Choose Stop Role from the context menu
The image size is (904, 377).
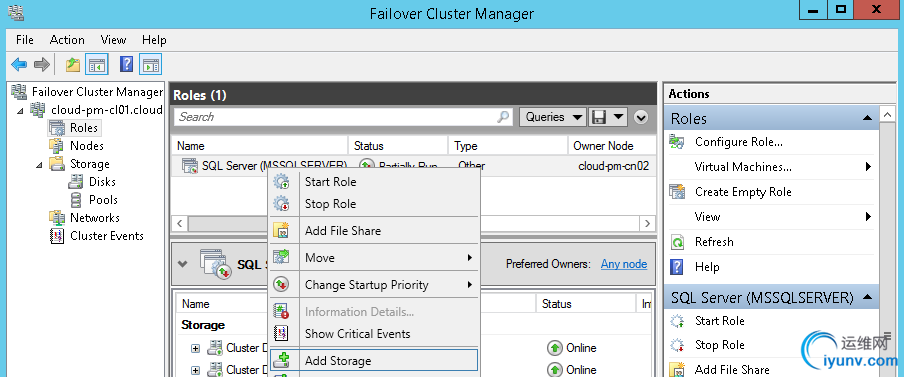(374, 204)
